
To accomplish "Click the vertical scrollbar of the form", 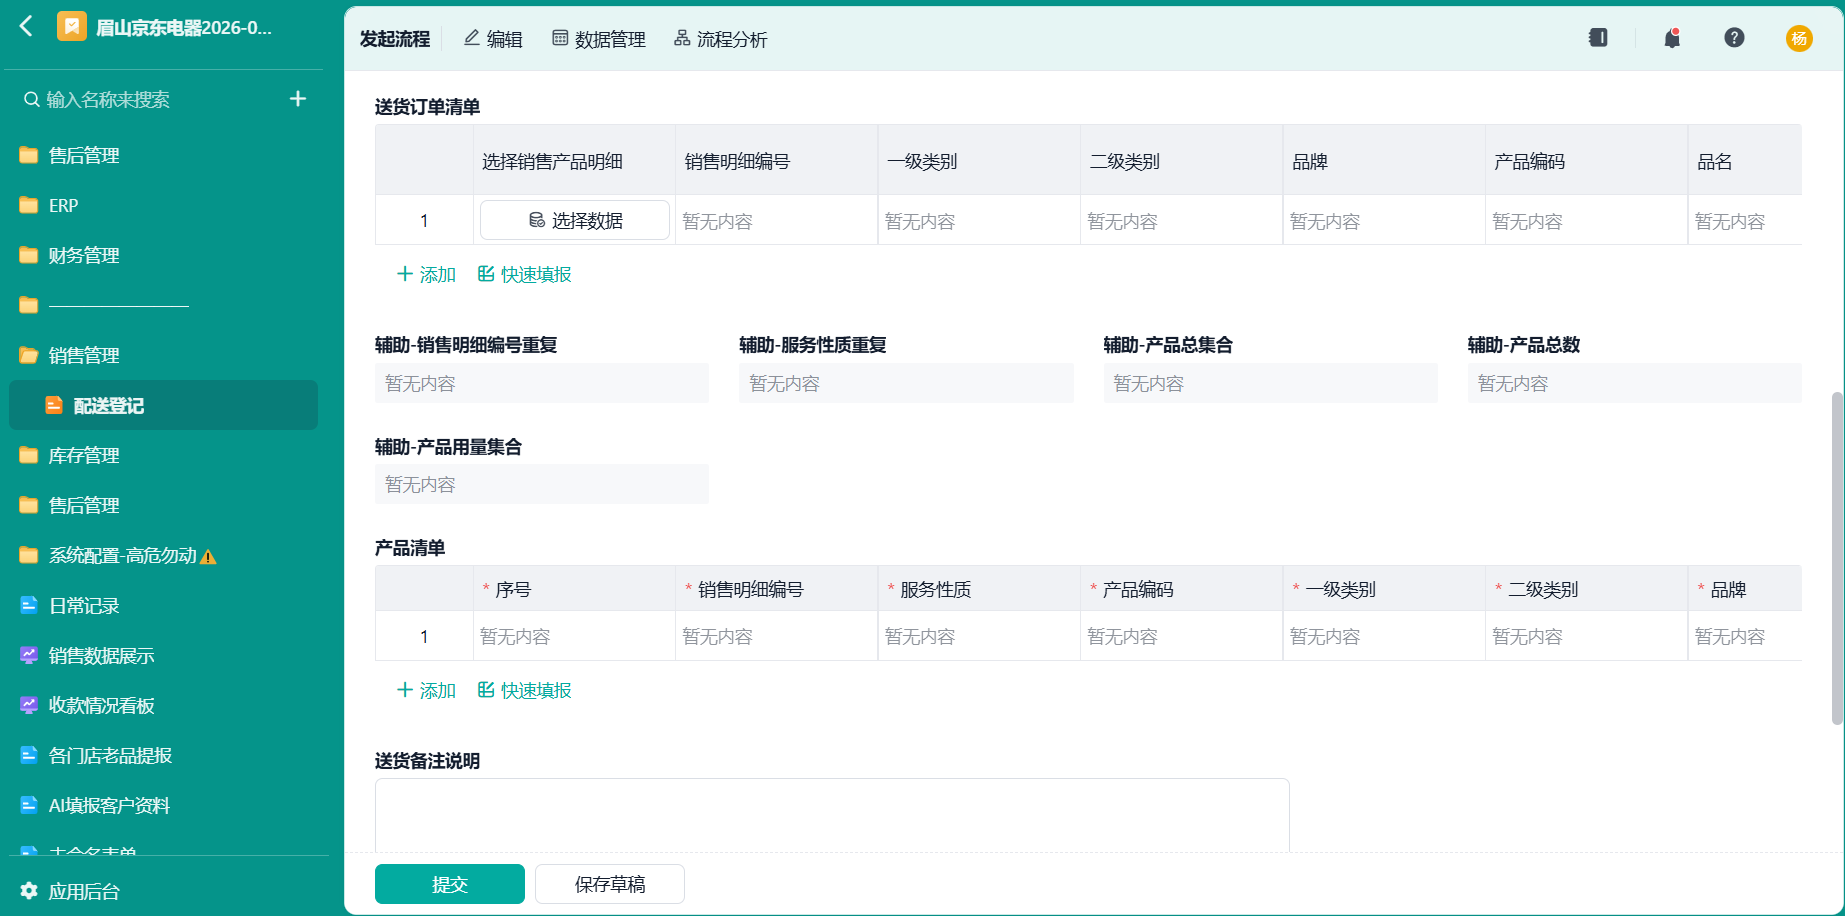I will coord(1837,558).
